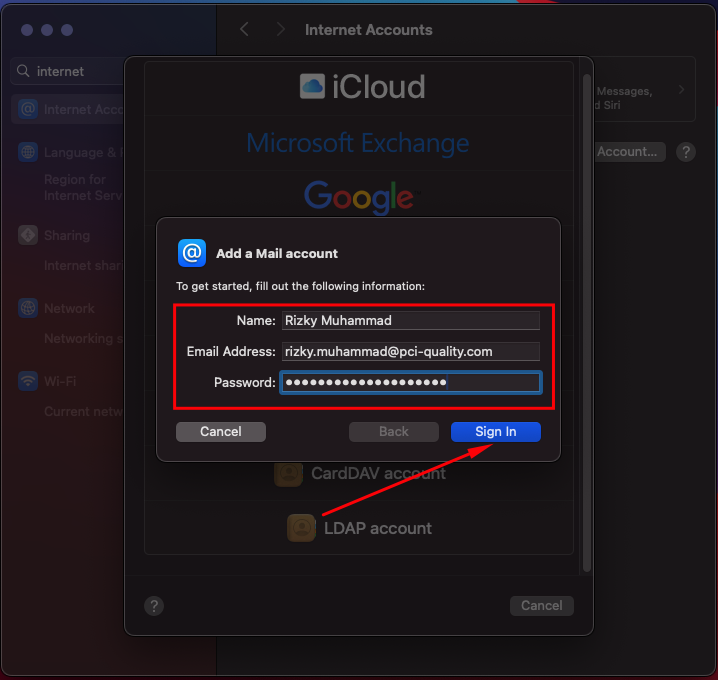The height and width of the screenshot is (680, 718).
Task: Click the magnifying glass search icon
Action: [23, 71]
